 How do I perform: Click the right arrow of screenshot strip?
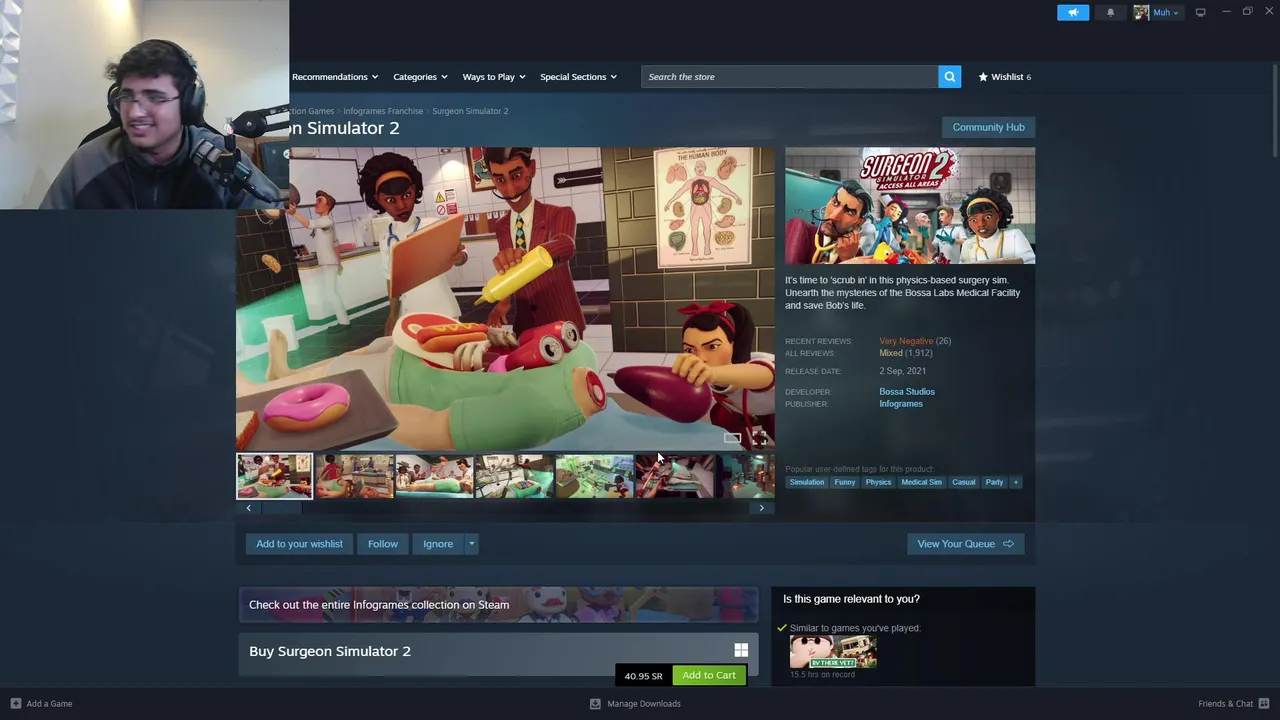pyautogui.click(x=761, y=508)
